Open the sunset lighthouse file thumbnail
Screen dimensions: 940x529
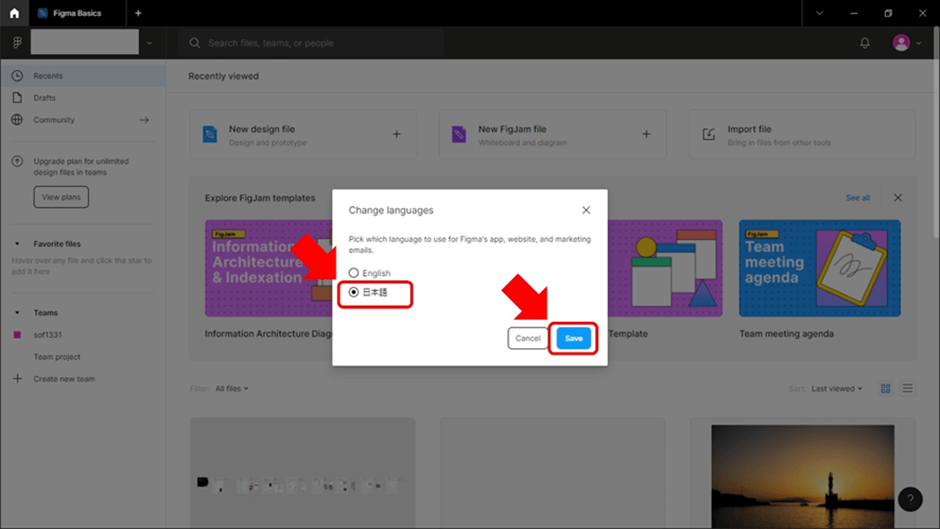[x=803, y=476]
